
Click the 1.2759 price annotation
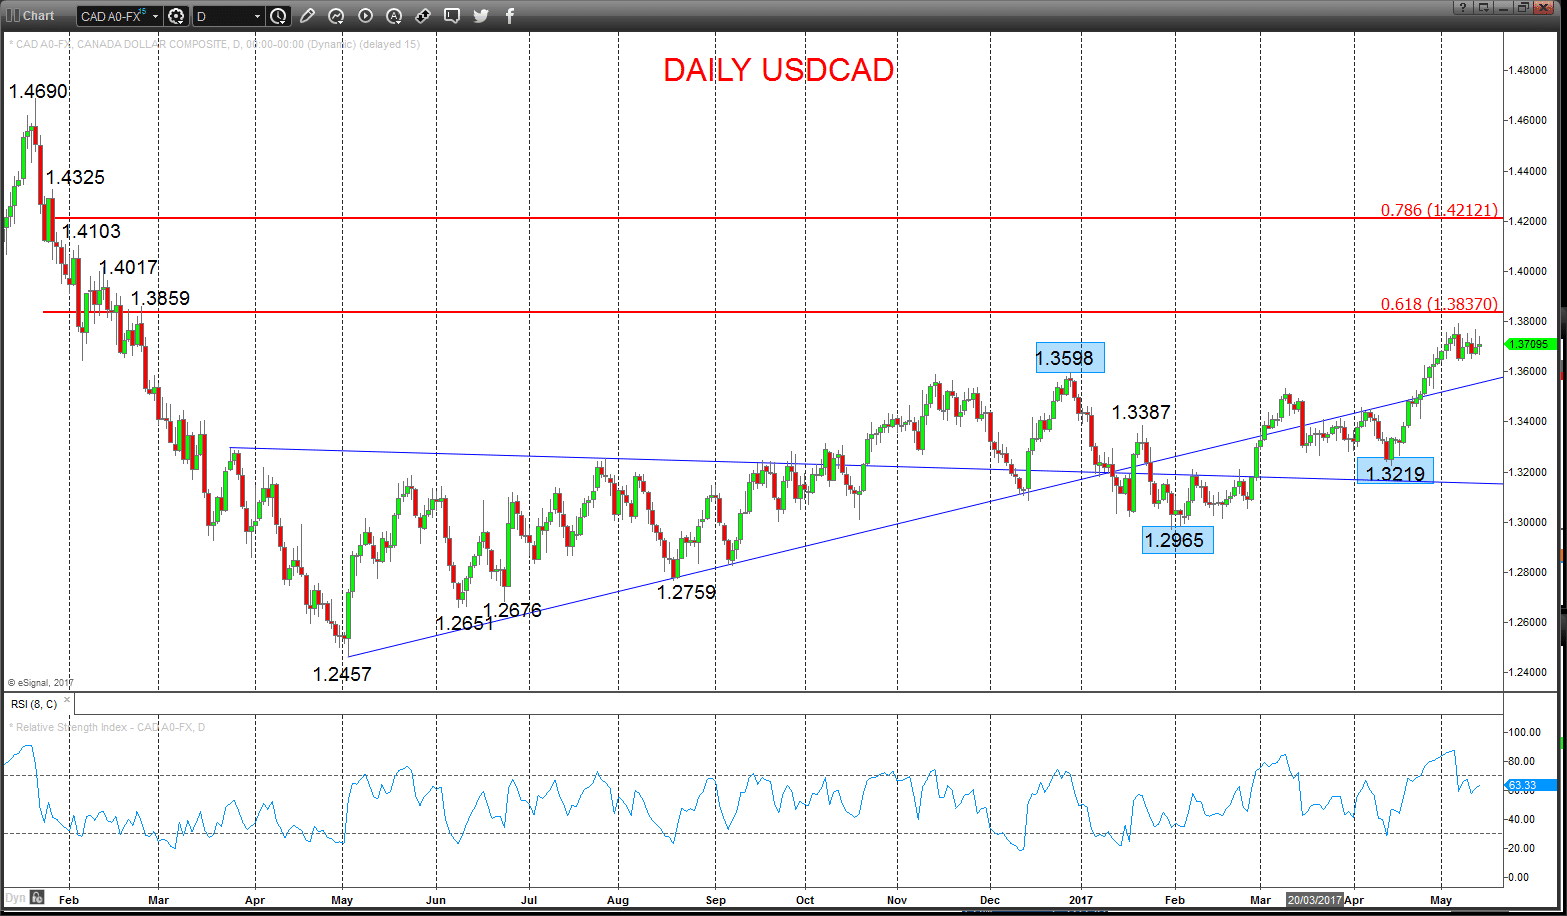coord(686,593)
